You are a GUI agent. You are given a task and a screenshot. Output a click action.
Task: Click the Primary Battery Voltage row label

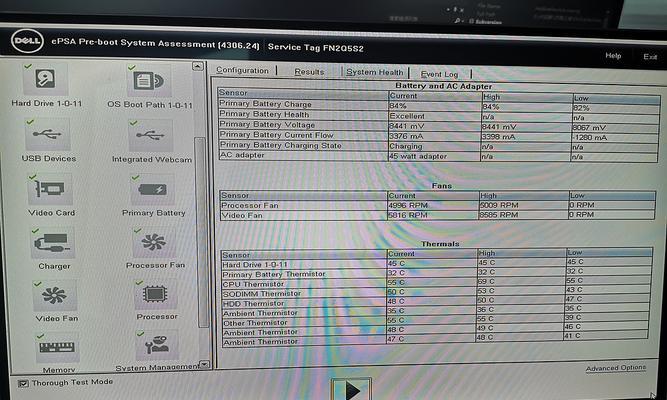click(267, 124)
